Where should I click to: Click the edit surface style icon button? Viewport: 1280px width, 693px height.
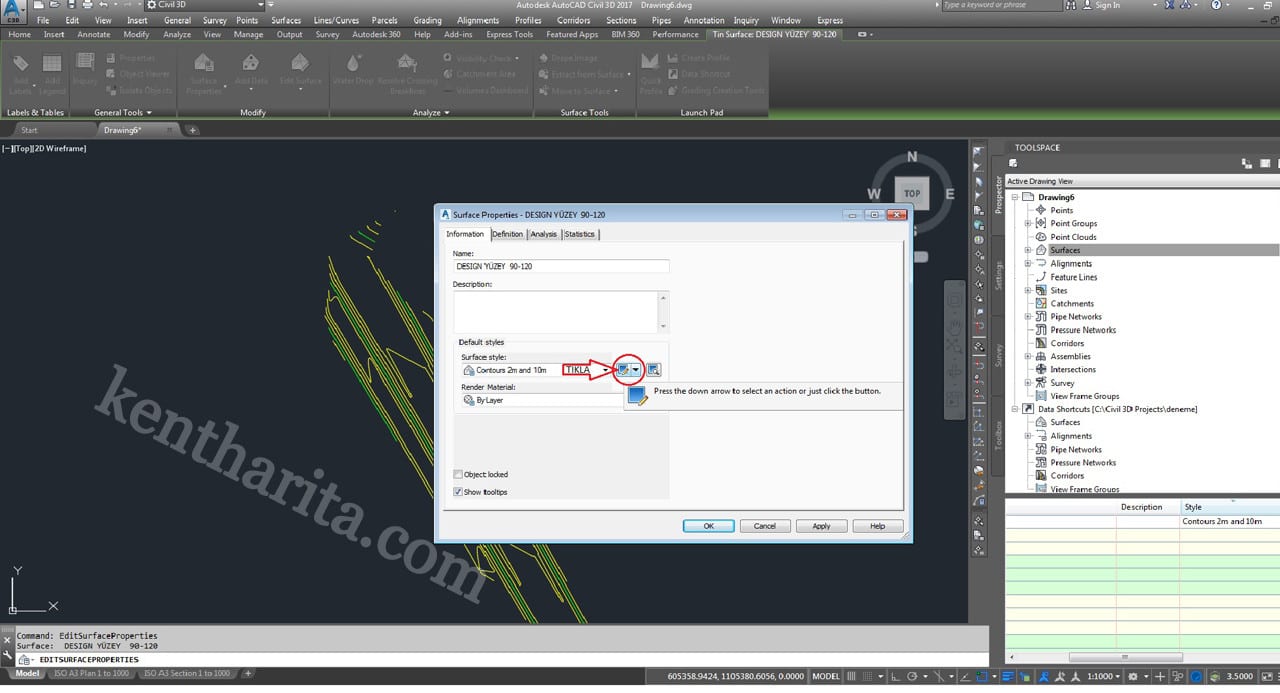click(624, 370)
